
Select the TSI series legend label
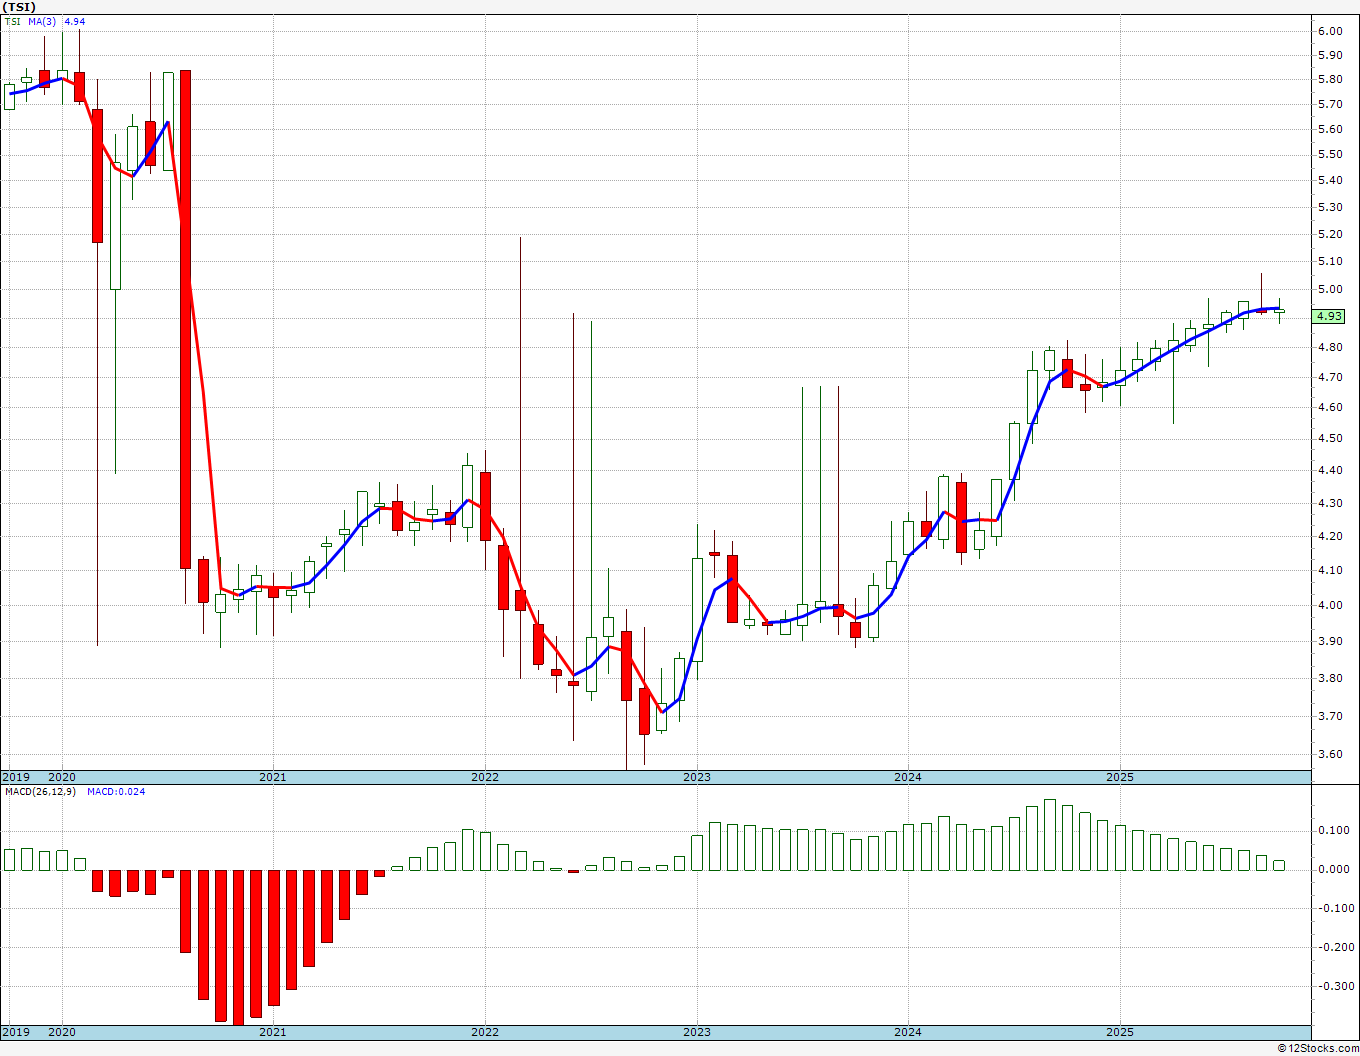(x=12, y=21)
